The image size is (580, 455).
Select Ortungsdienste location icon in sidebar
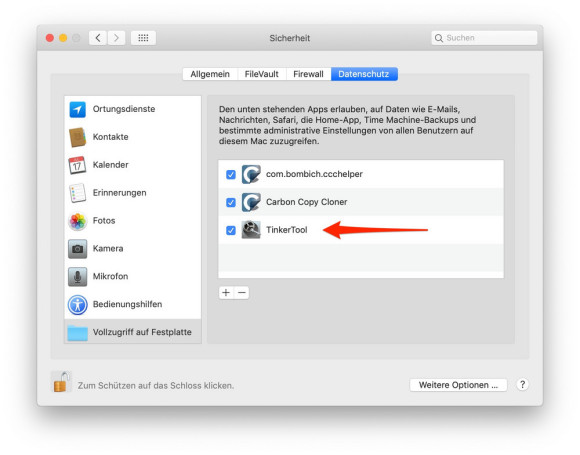coord(77,109)
